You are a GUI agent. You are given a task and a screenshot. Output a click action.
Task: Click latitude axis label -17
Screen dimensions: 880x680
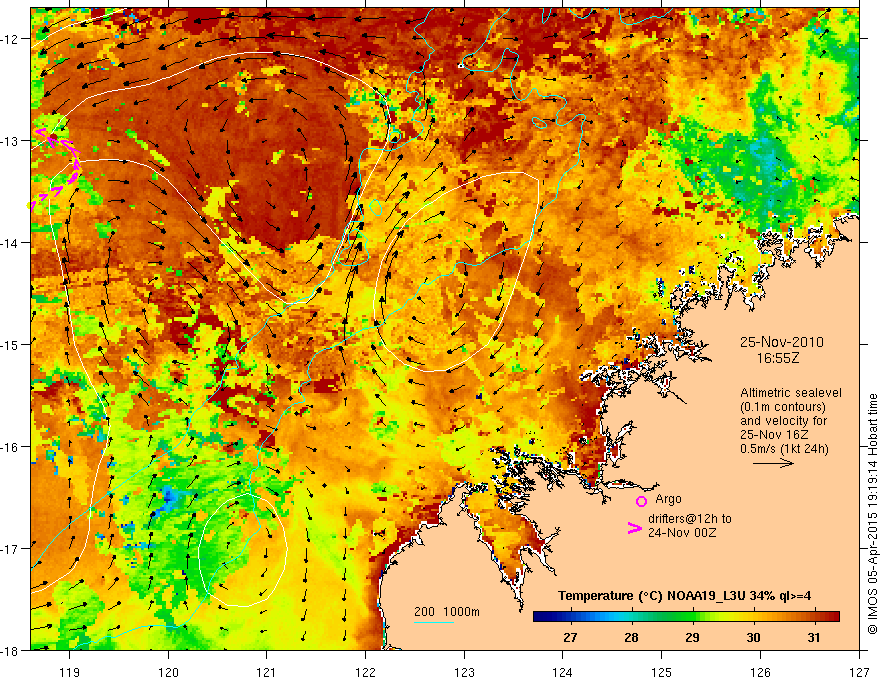11,549
